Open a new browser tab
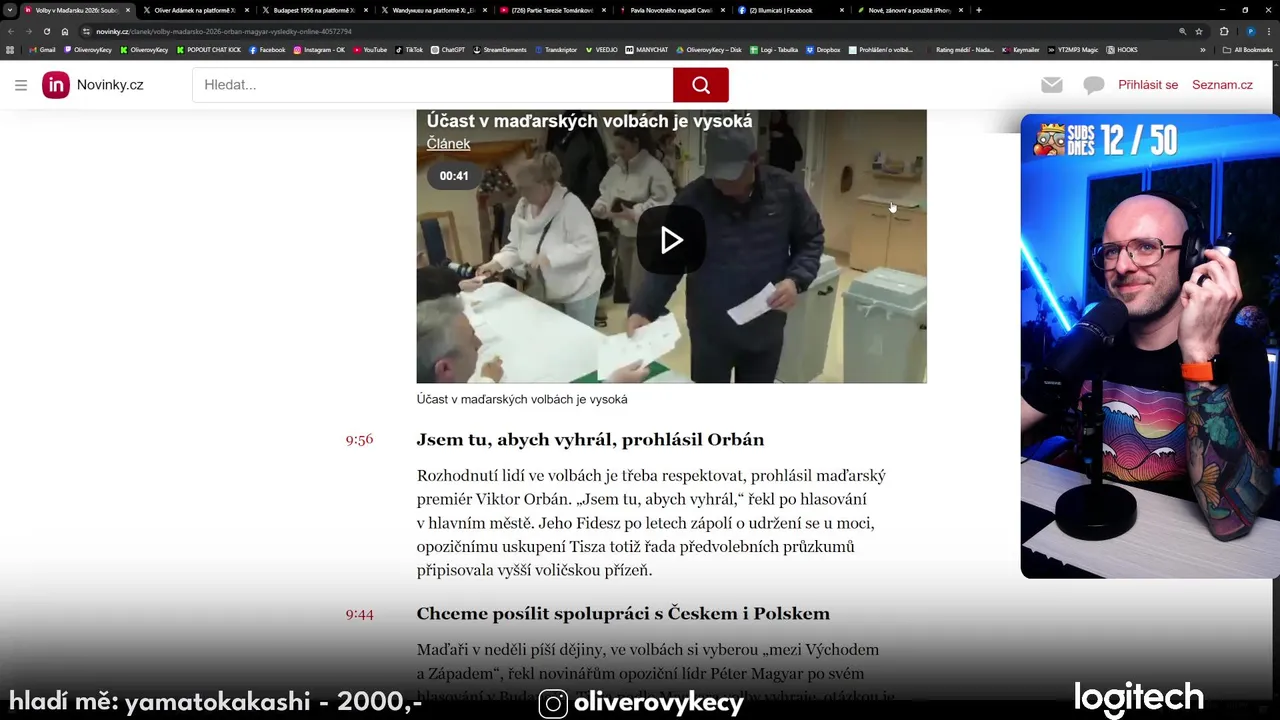1280x720 pixels. [978, 10]
